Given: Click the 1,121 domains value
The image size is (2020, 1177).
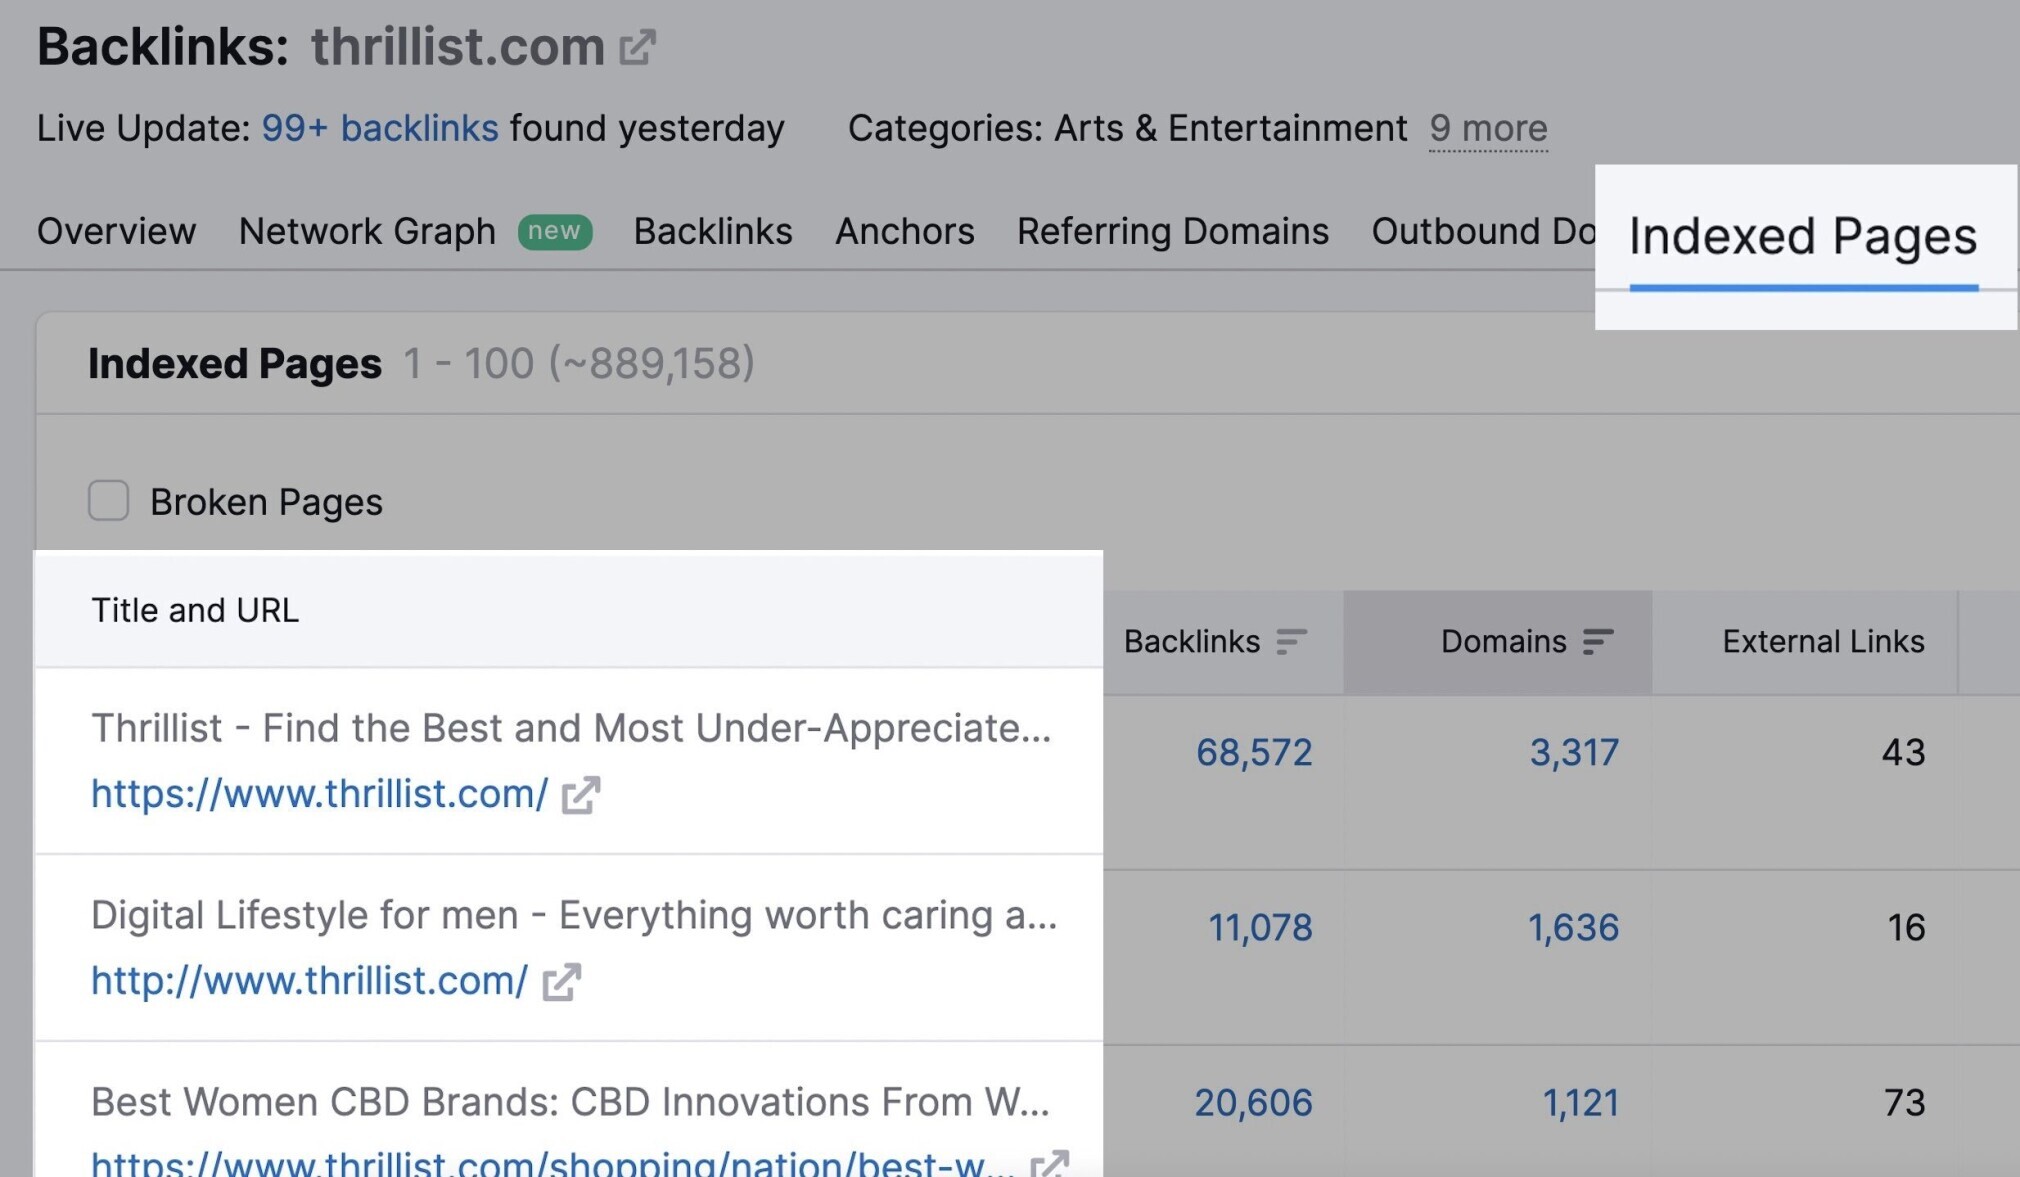Looking at the screenshot, I should click(1581, 1102).
